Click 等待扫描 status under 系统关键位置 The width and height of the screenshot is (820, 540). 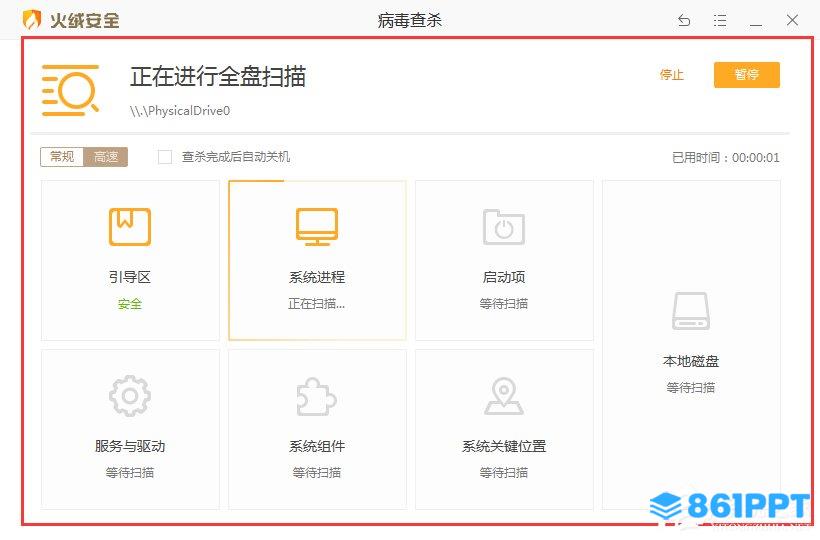coord(504,473)
